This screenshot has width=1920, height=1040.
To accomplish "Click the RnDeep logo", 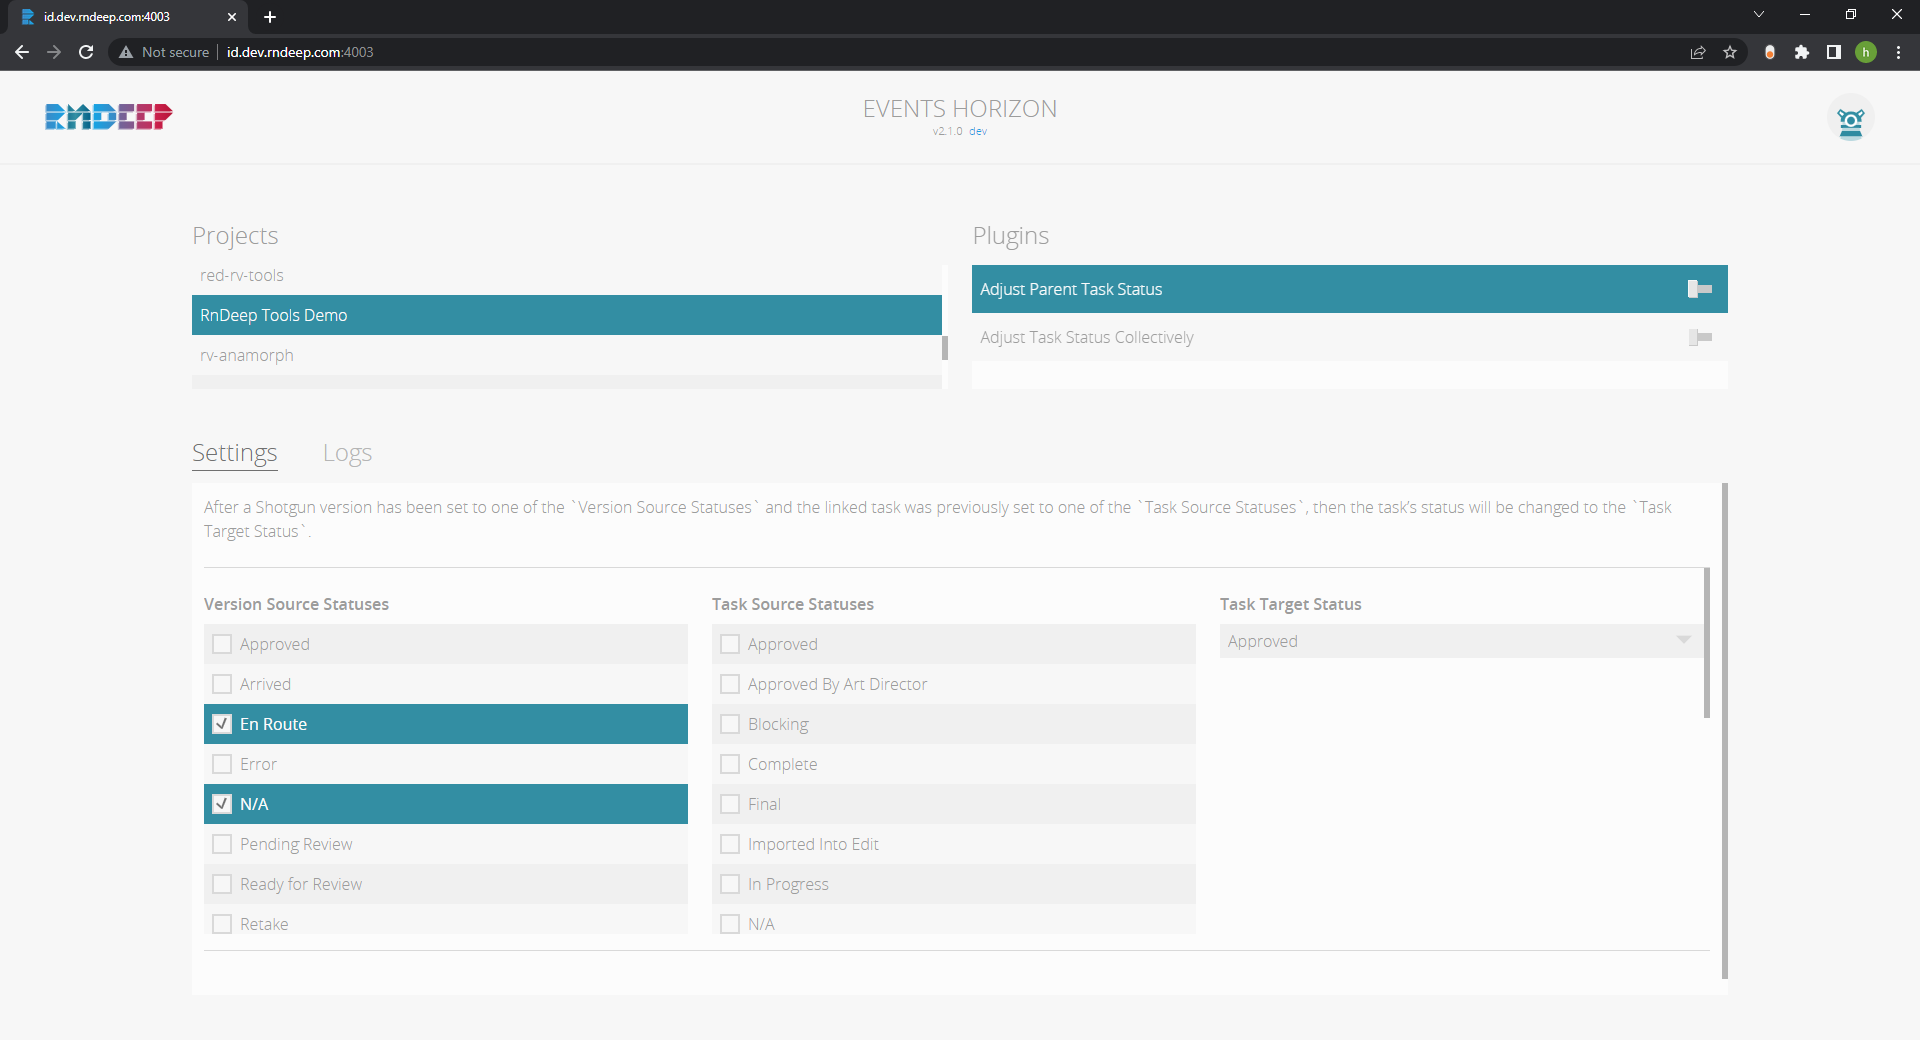I will pyautogui.click(x=108, y=117).
